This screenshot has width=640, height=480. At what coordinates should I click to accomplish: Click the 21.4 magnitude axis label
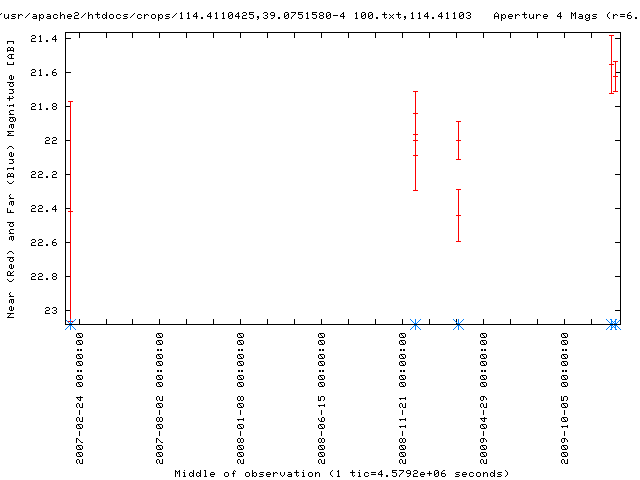coord(44,38)
